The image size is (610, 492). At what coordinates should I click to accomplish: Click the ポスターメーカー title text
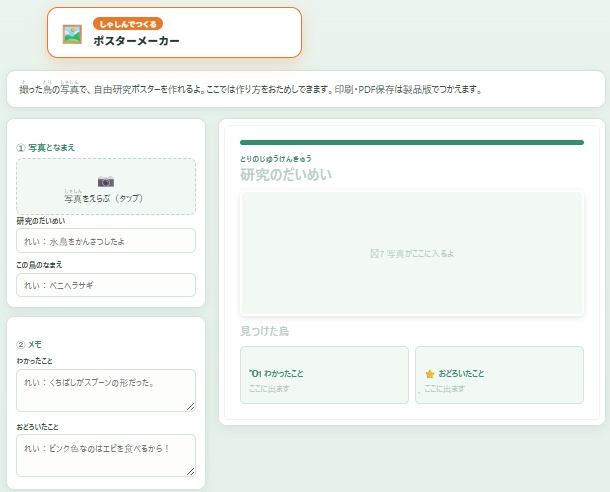coord(136,41)
